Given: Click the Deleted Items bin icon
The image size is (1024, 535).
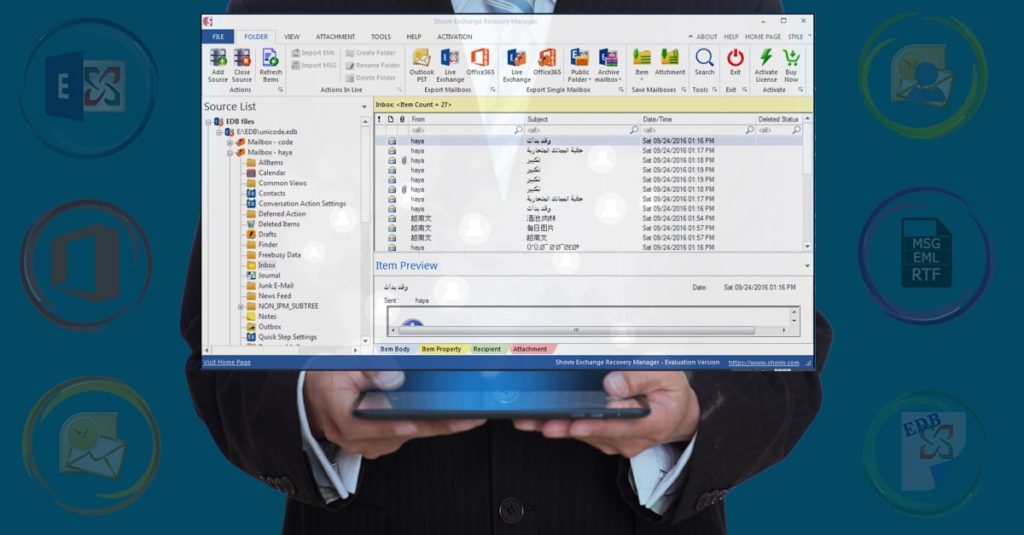Looking at the screenshot, I should tap(251, 224).
